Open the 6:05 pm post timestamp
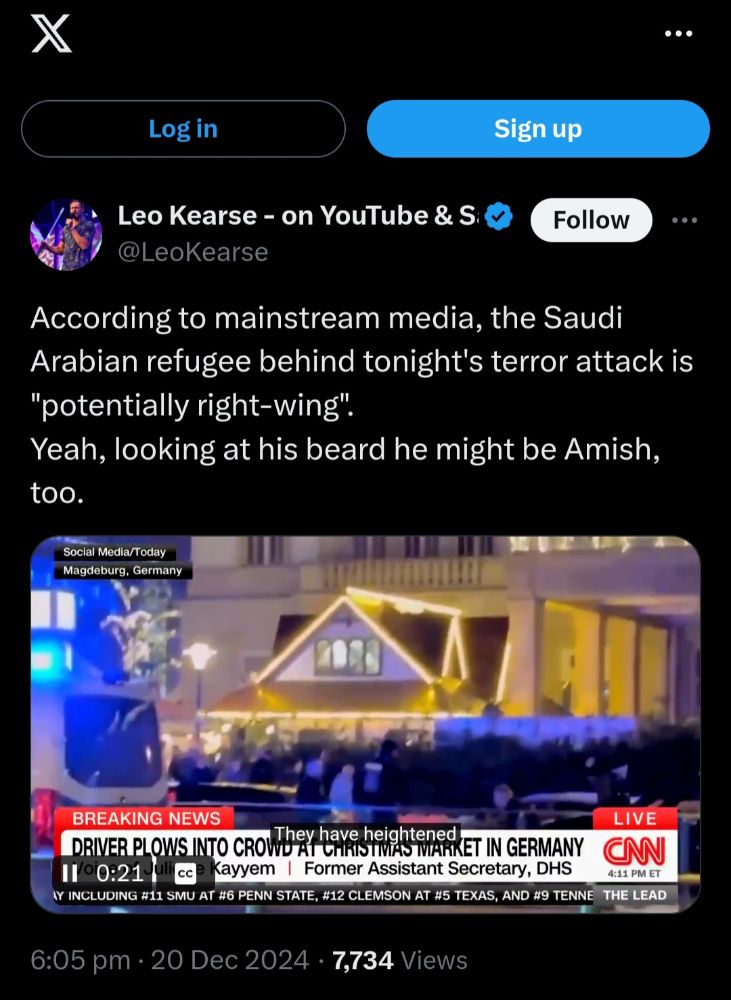 tap(80, 960)
